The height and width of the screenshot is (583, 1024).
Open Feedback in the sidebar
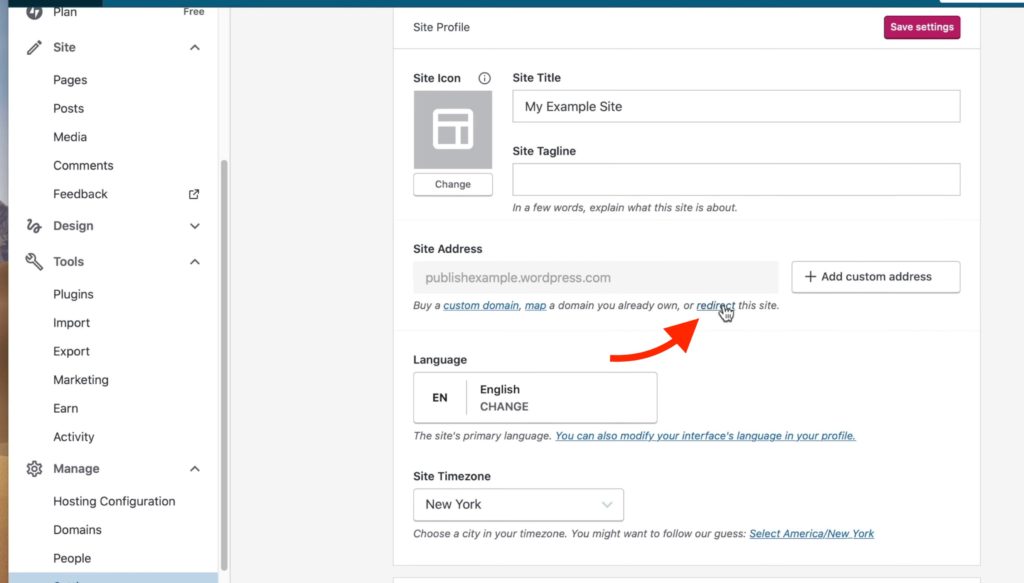pyautogui.click(x=80, y=194)
